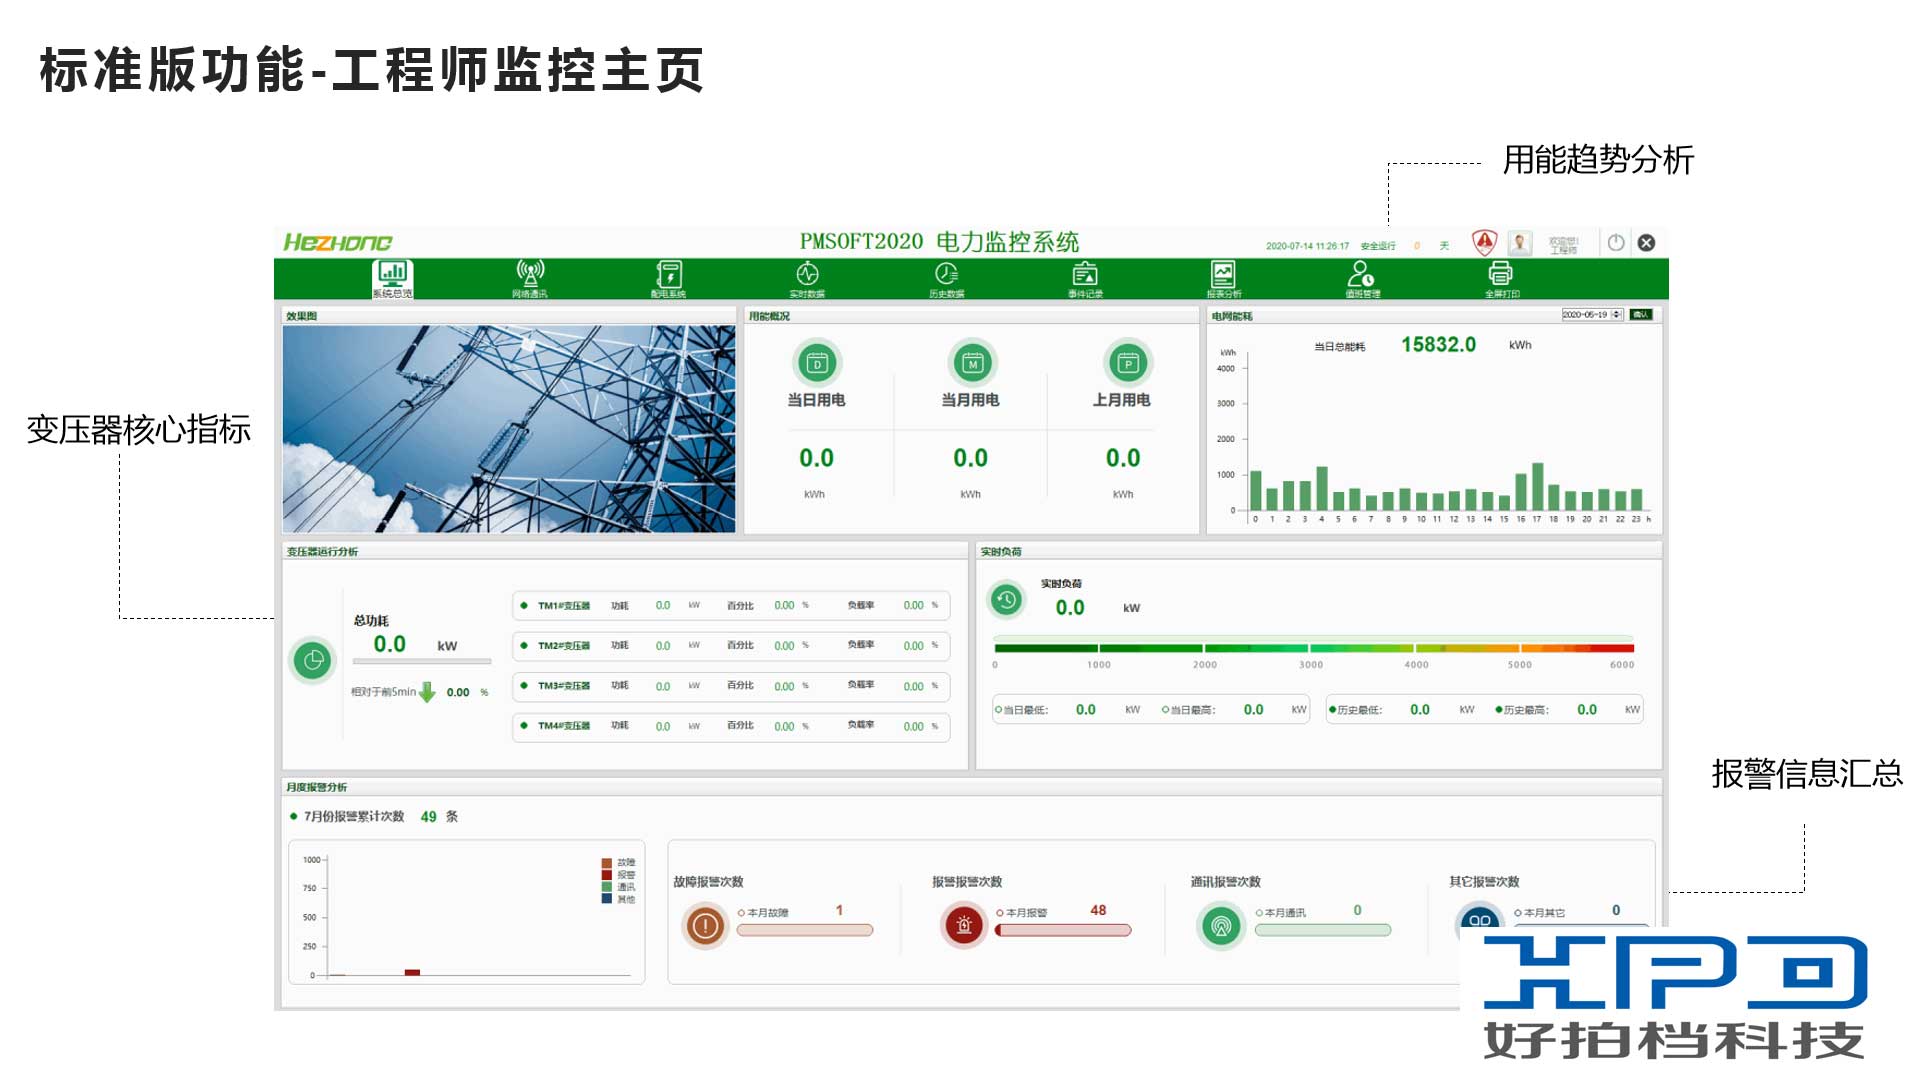Viewport: 1920px width, 1080px height.
Task: Click the power standby button in header
Action: pyautogui.click(x=1615, y=243)
